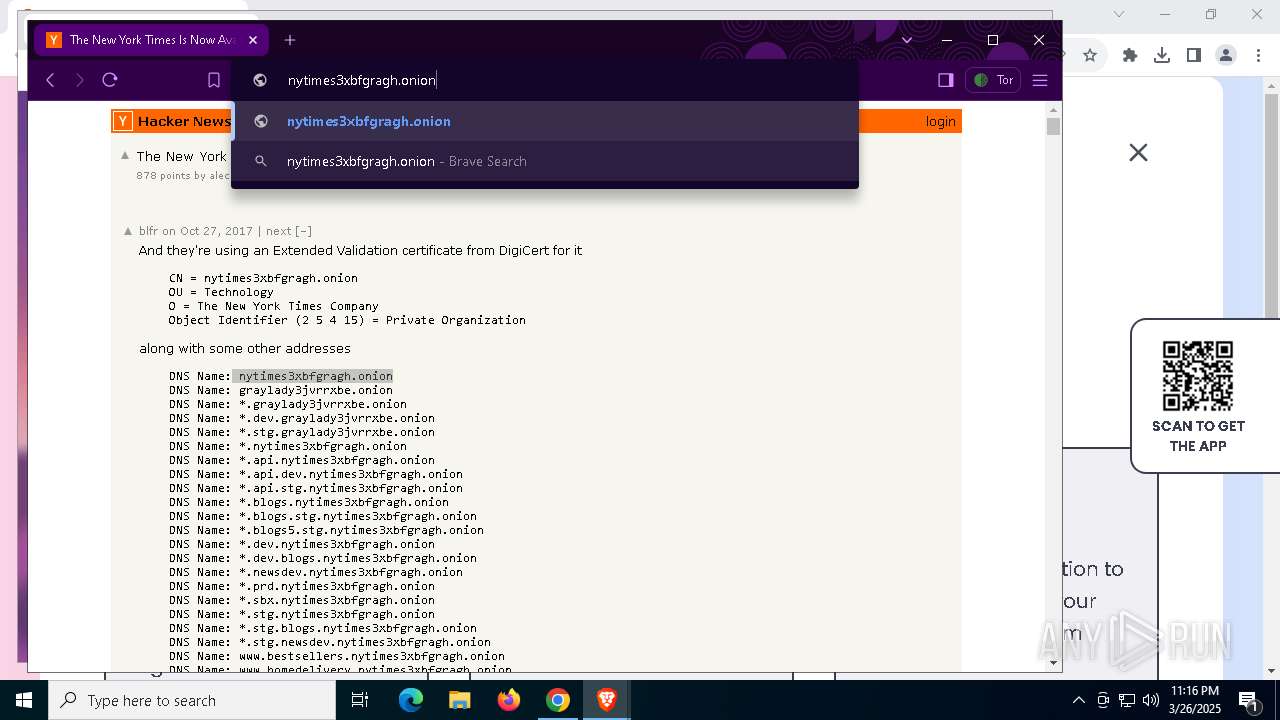
Task: Switch to Chrome from taskbar
Action: (x=558, y=700)
